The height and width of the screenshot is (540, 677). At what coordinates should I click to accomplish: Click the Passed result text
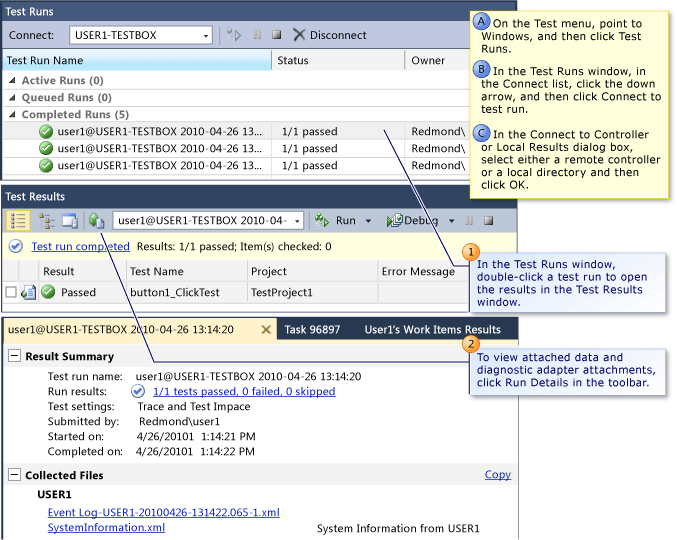point(78,293)
